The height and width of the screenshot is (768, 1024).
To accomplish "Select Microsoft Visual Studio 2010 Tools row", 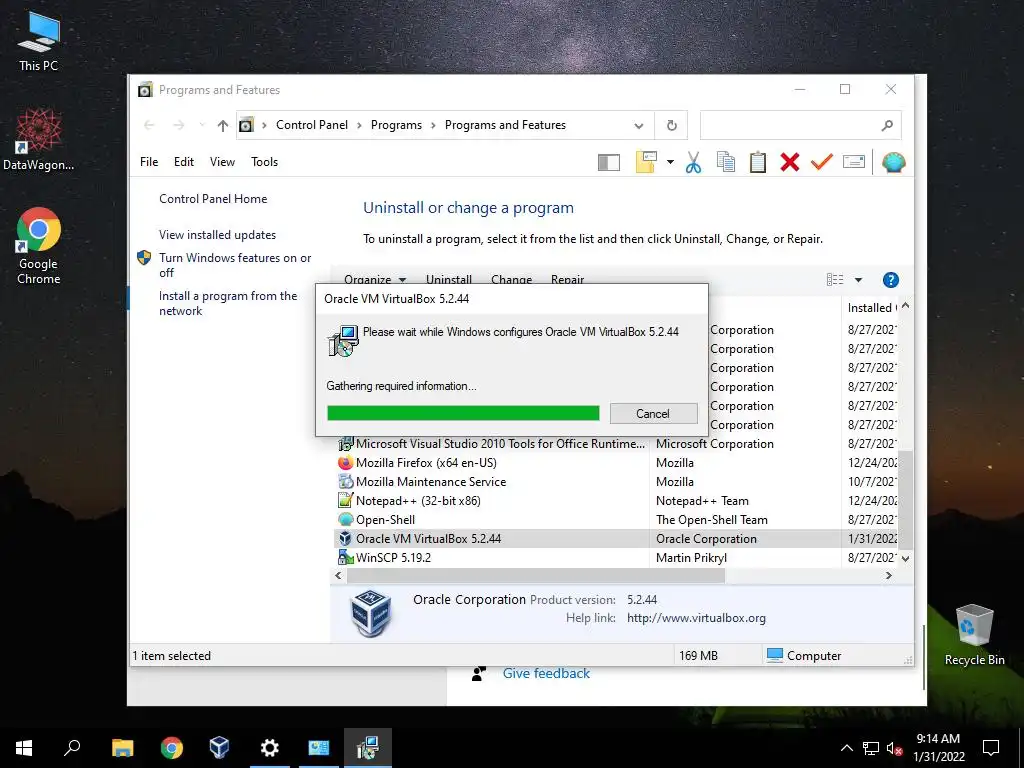I will point(616,443).
